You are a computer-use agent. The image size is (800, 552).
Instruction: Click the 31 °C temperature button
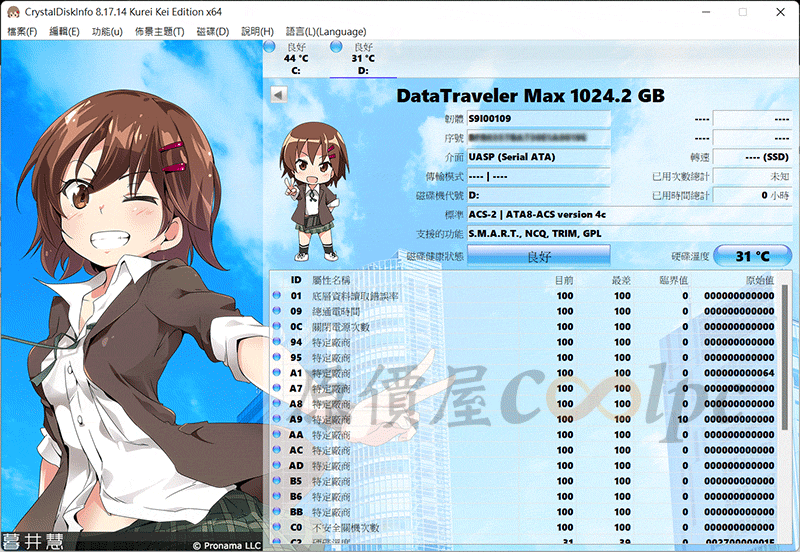click(752, 256)
